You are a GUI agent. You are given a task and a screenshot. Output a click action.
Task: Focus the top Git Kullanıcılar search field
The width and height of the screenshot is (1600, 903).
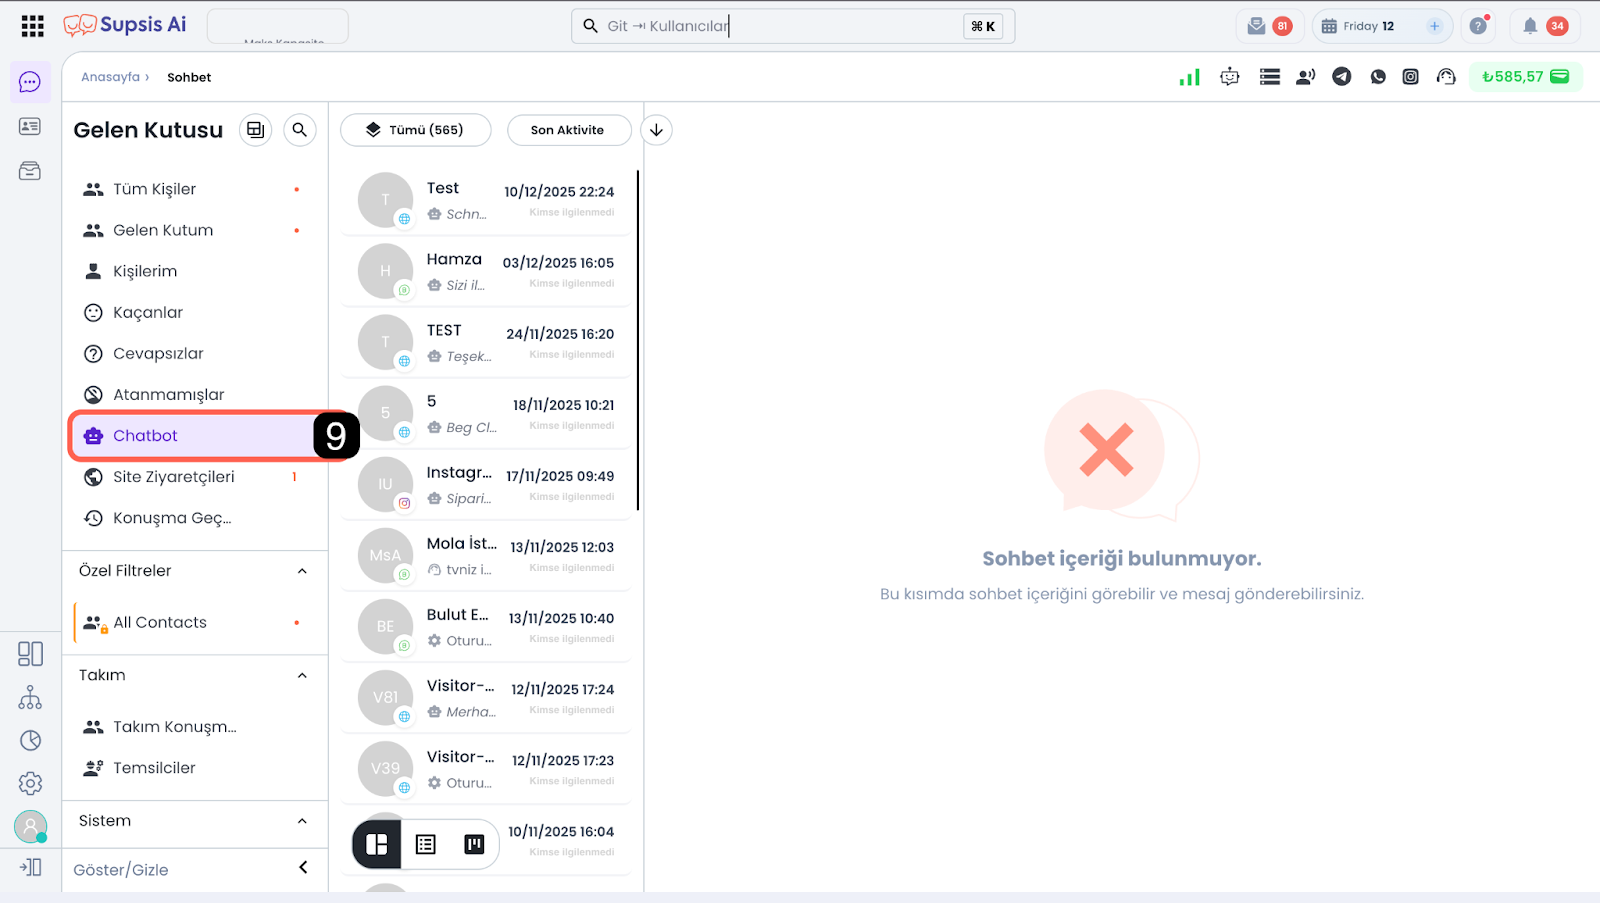tap(780, 26)
